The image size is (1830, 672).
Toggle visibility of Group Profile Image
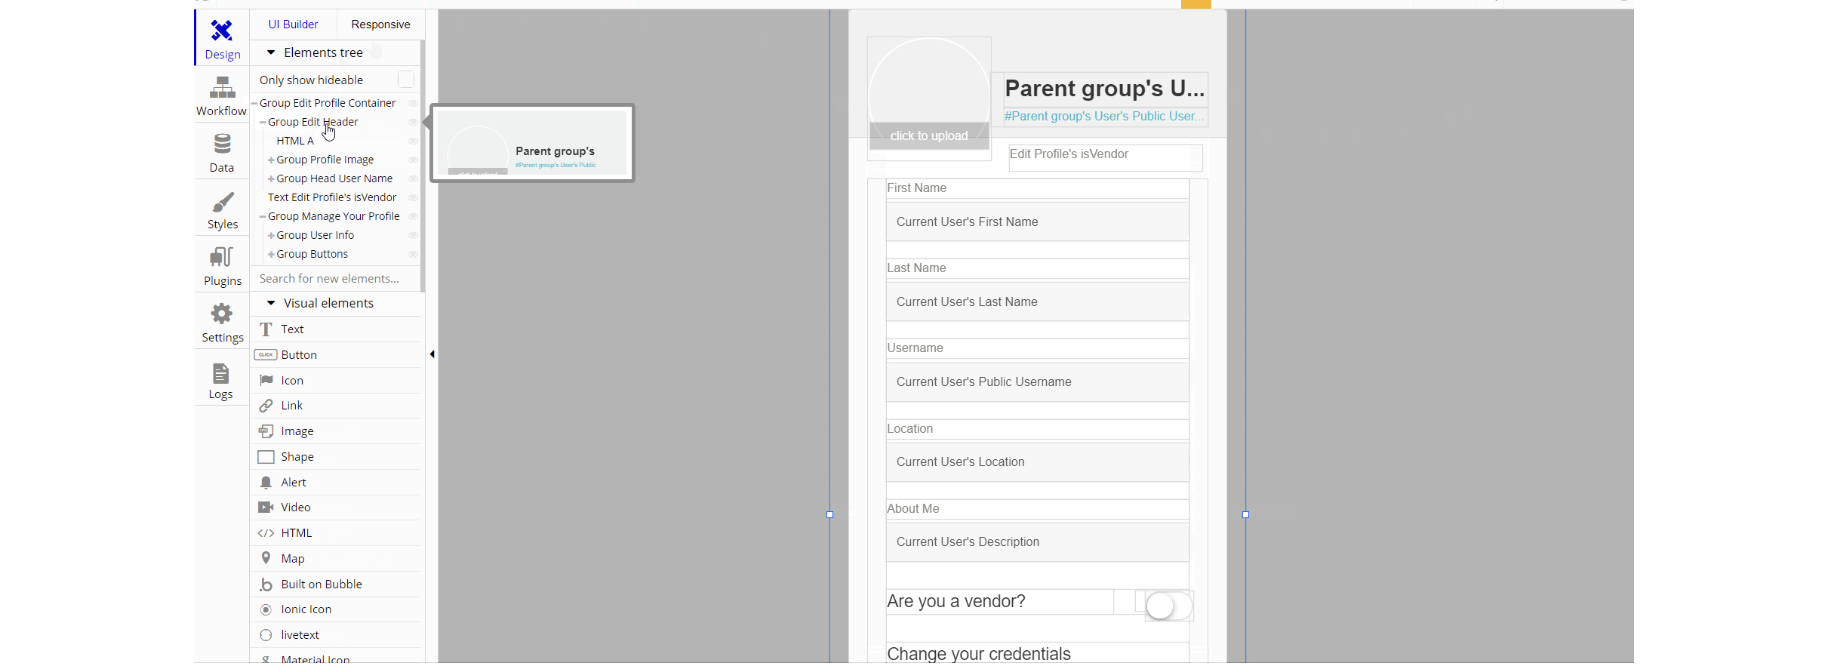point(413,160)
